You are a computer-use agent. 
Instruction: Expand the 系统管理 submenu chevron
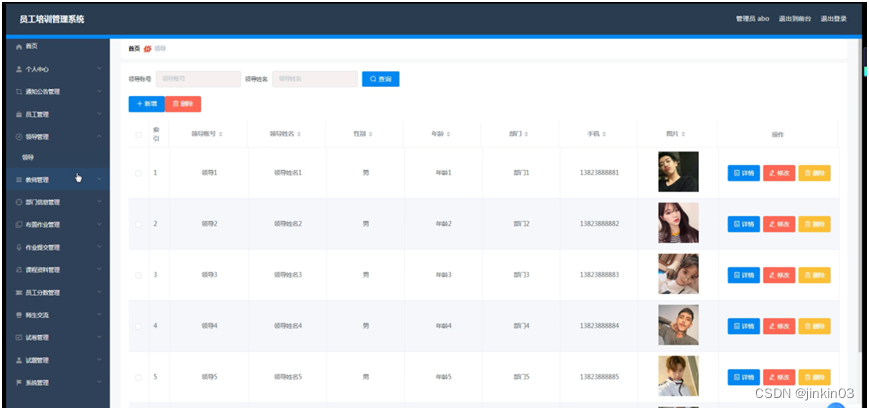(99, 382)
